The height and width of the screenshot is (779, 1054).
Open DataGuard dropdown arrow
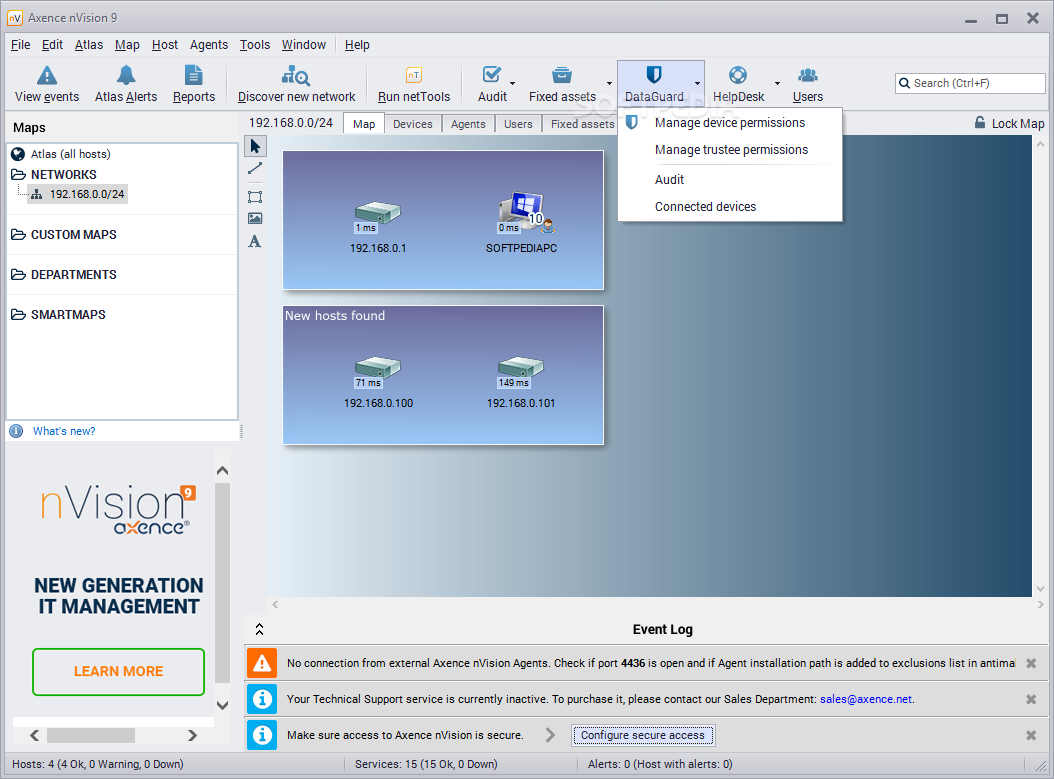point(697,84)
